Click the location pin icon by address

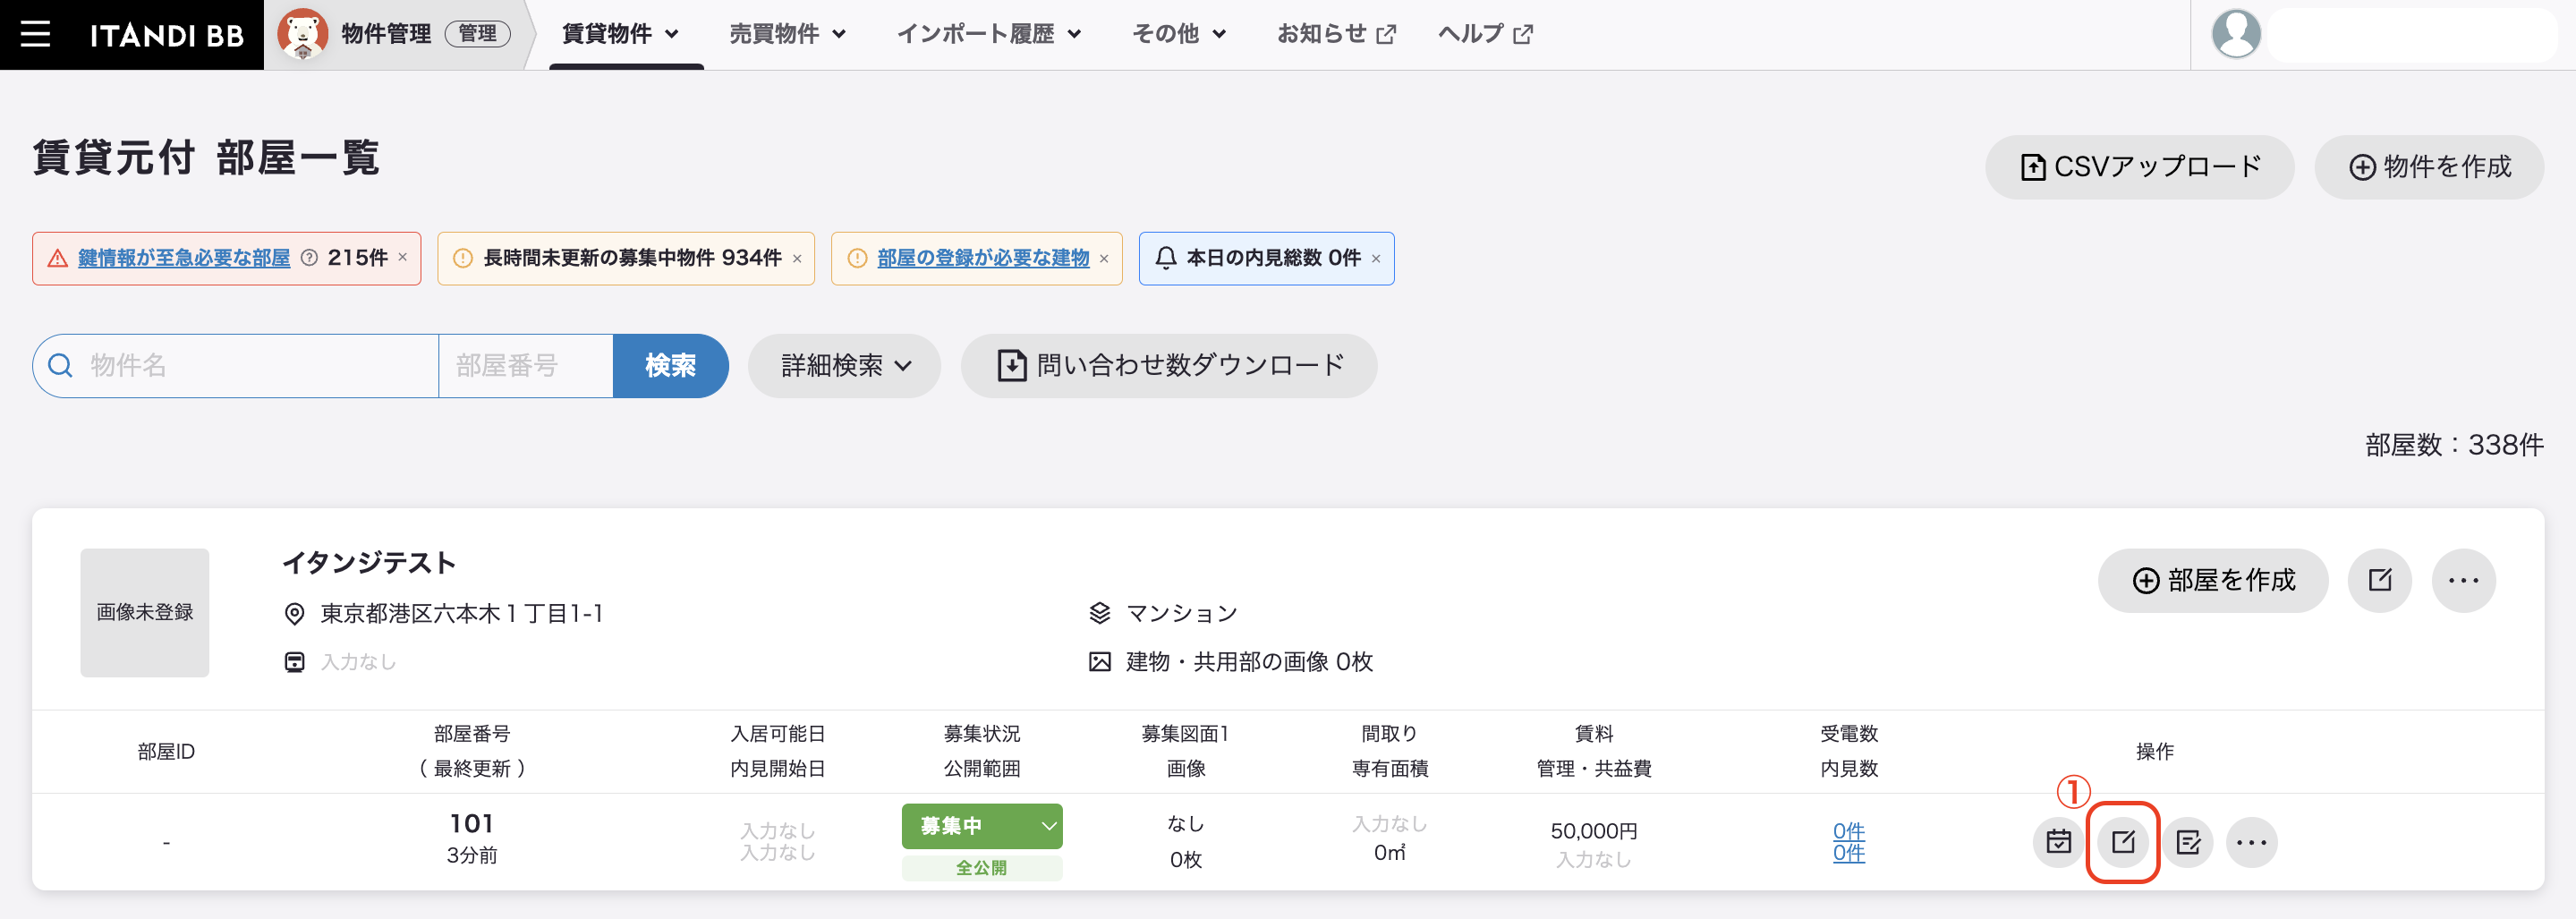294,614
